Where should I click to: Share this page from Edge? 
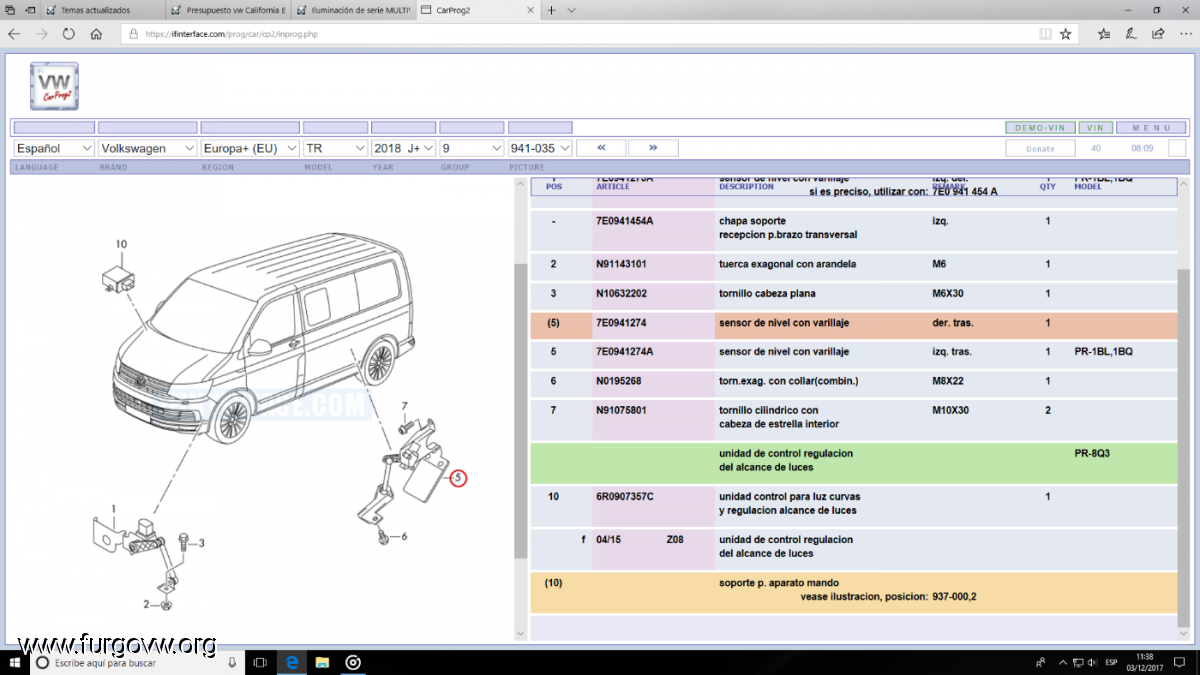click(1158, 33)
